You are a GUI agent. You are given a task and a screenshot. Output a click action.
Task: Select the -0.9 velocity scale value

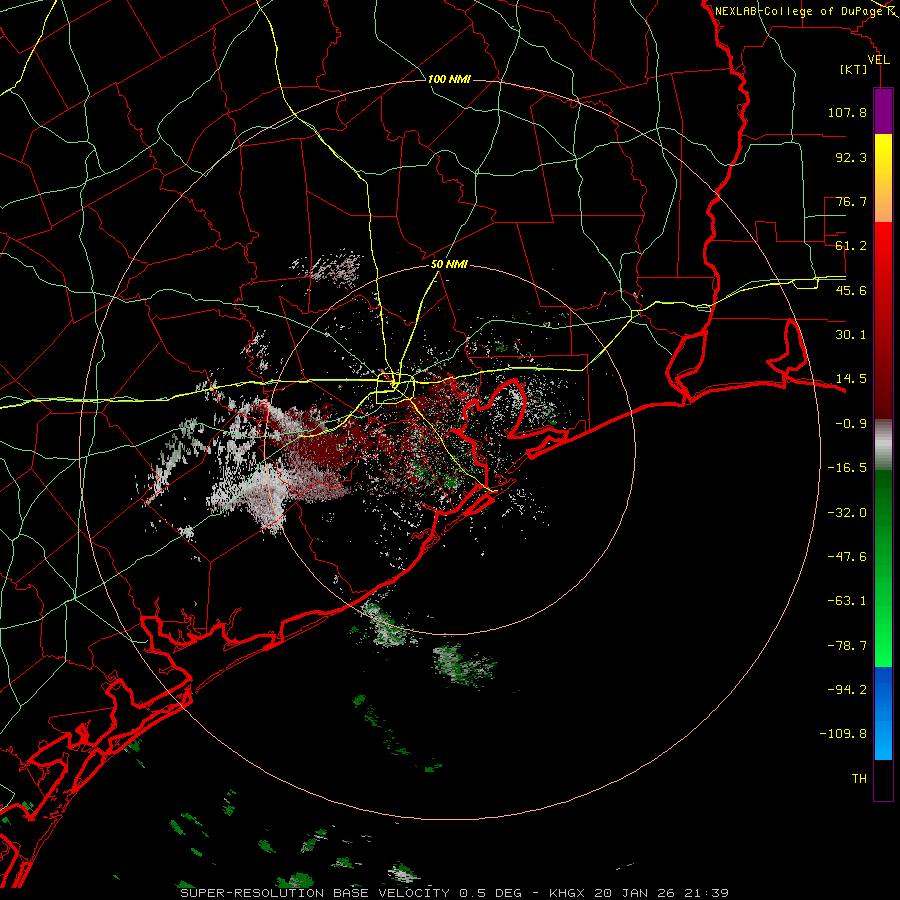(x=851, y=424)
